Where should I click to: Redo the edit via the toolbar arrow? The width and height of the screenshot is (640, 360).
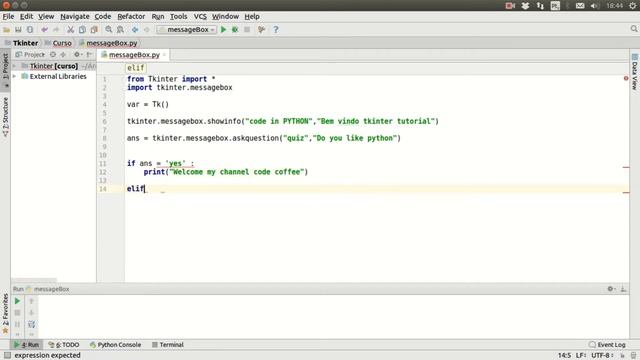tap(56, 30)
